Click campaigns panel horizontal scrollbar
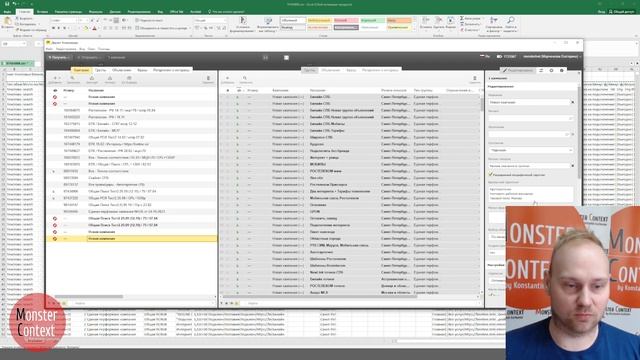The width and height of the screenshot is (640, 360). tap(89, 297)
